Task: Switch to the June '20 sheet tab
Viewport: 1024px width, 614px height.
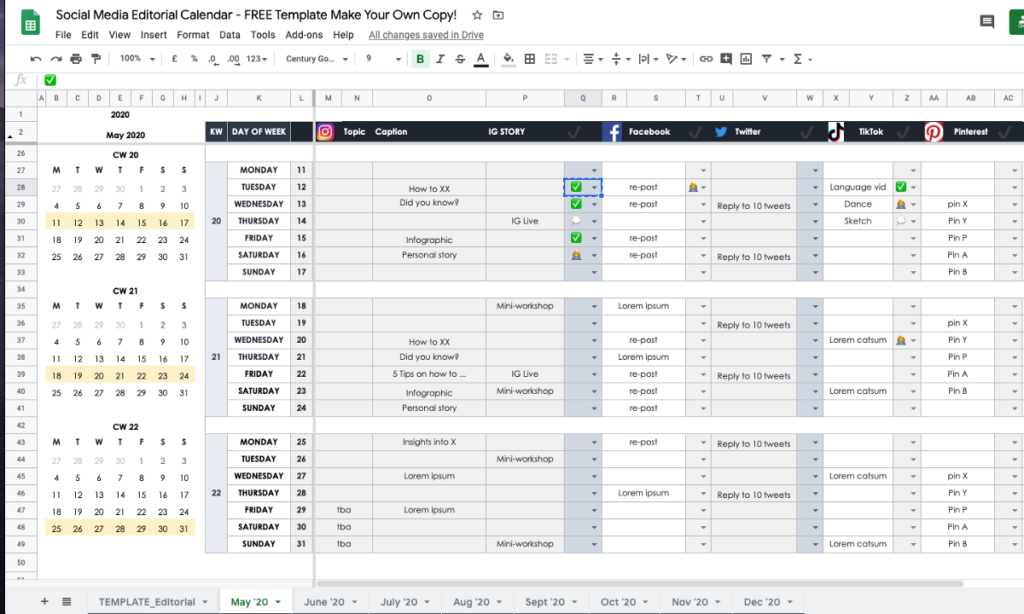Action: pos(329,601)
